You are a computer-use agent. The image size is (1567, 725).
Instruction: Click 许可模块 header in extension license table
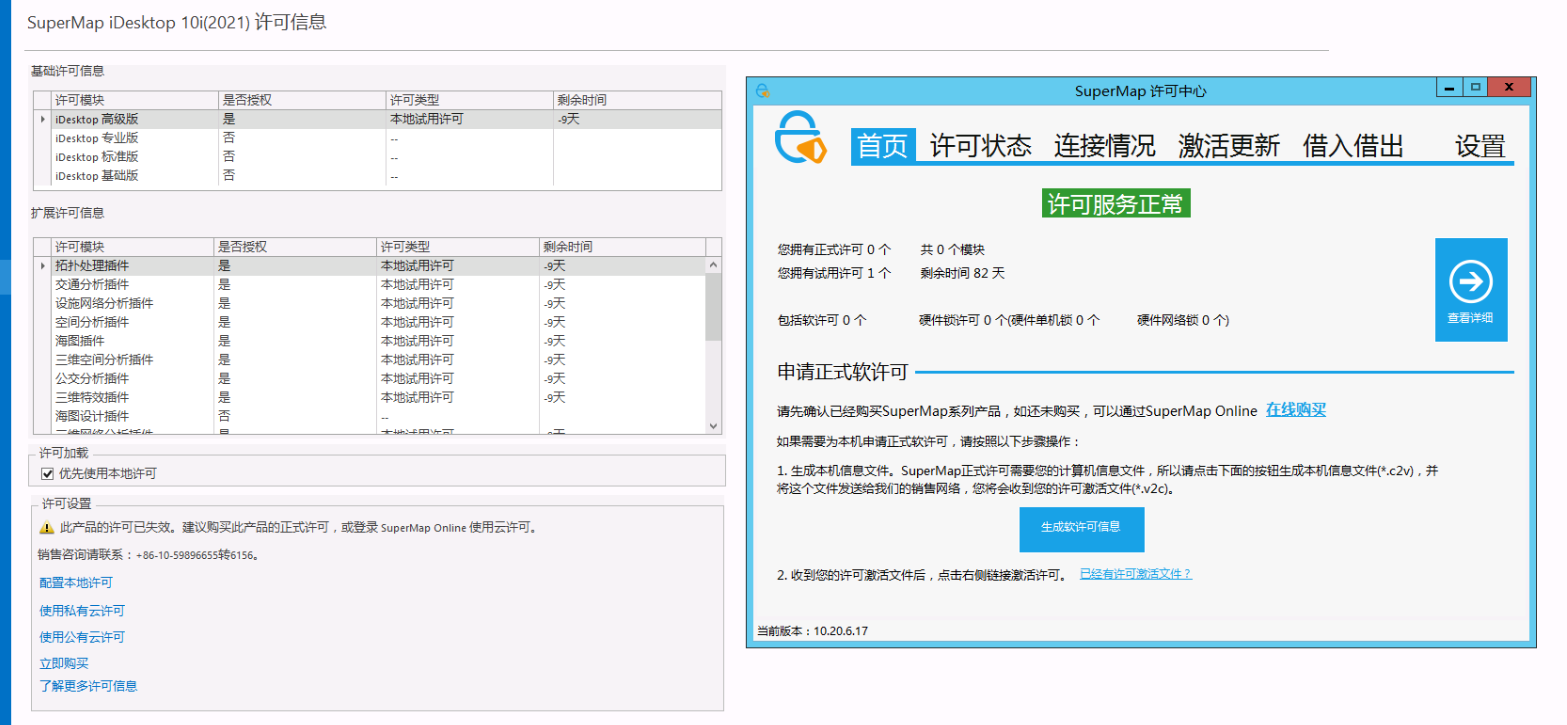(132, 247)
